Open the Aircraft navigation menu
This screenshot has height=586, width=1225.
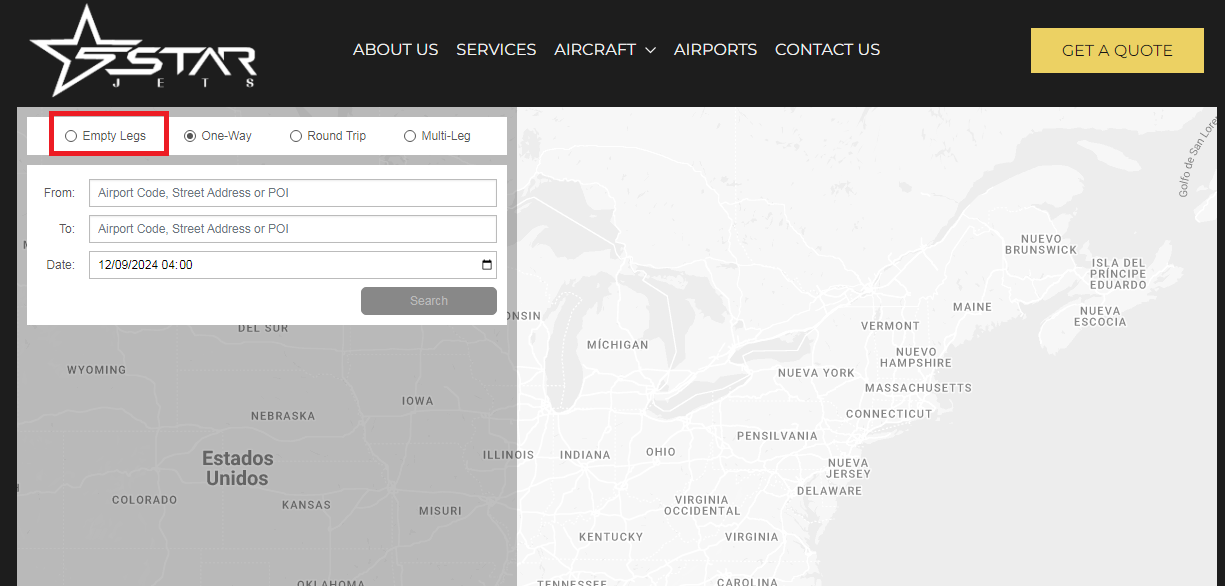point(596,49)
